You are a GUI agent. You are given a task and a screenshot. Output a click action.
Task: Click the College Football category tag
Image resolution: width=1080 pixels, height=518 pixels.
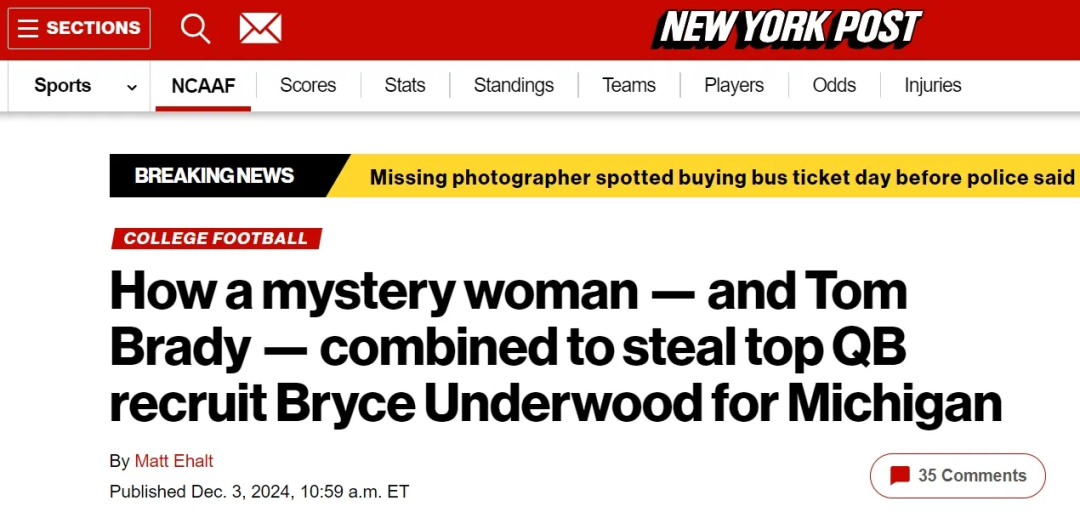coord(216,238)
